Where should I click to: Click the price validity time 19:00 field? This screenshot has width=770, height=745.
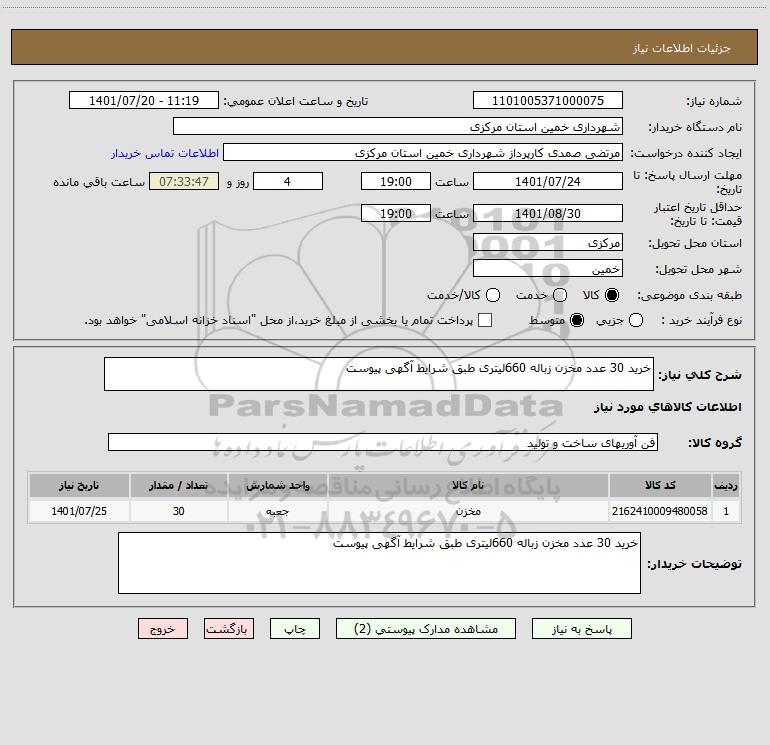pos(396,214)
